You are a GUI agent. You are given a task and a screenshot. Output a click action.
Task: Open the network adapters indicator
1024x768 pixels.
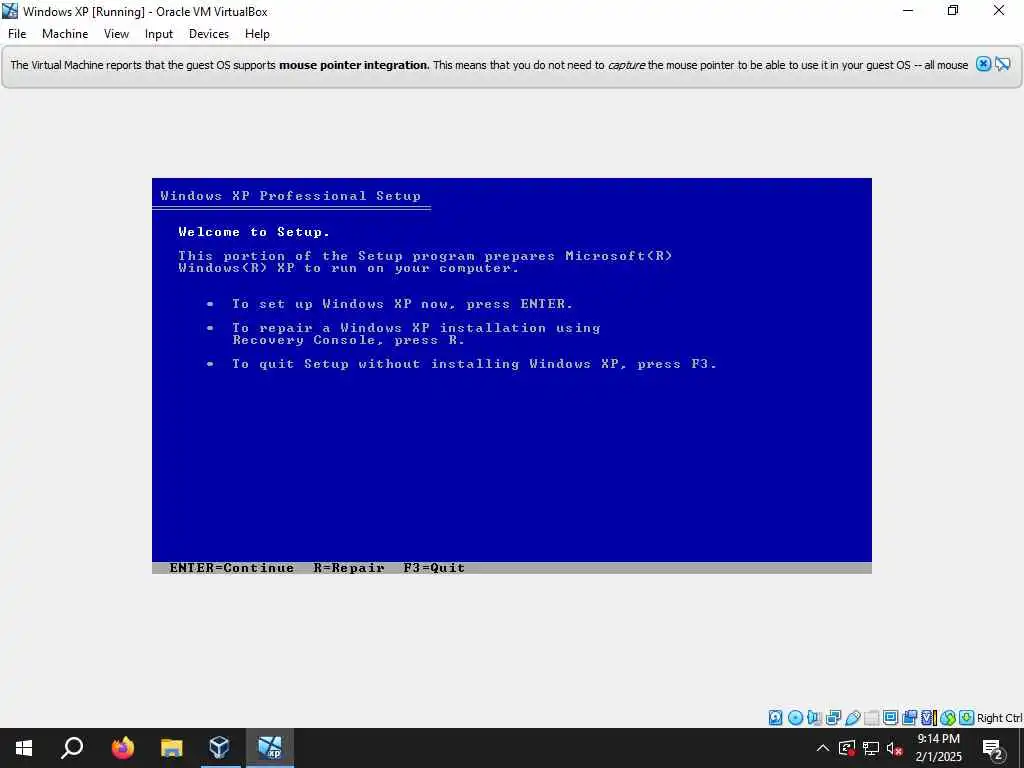pos(833,718)
